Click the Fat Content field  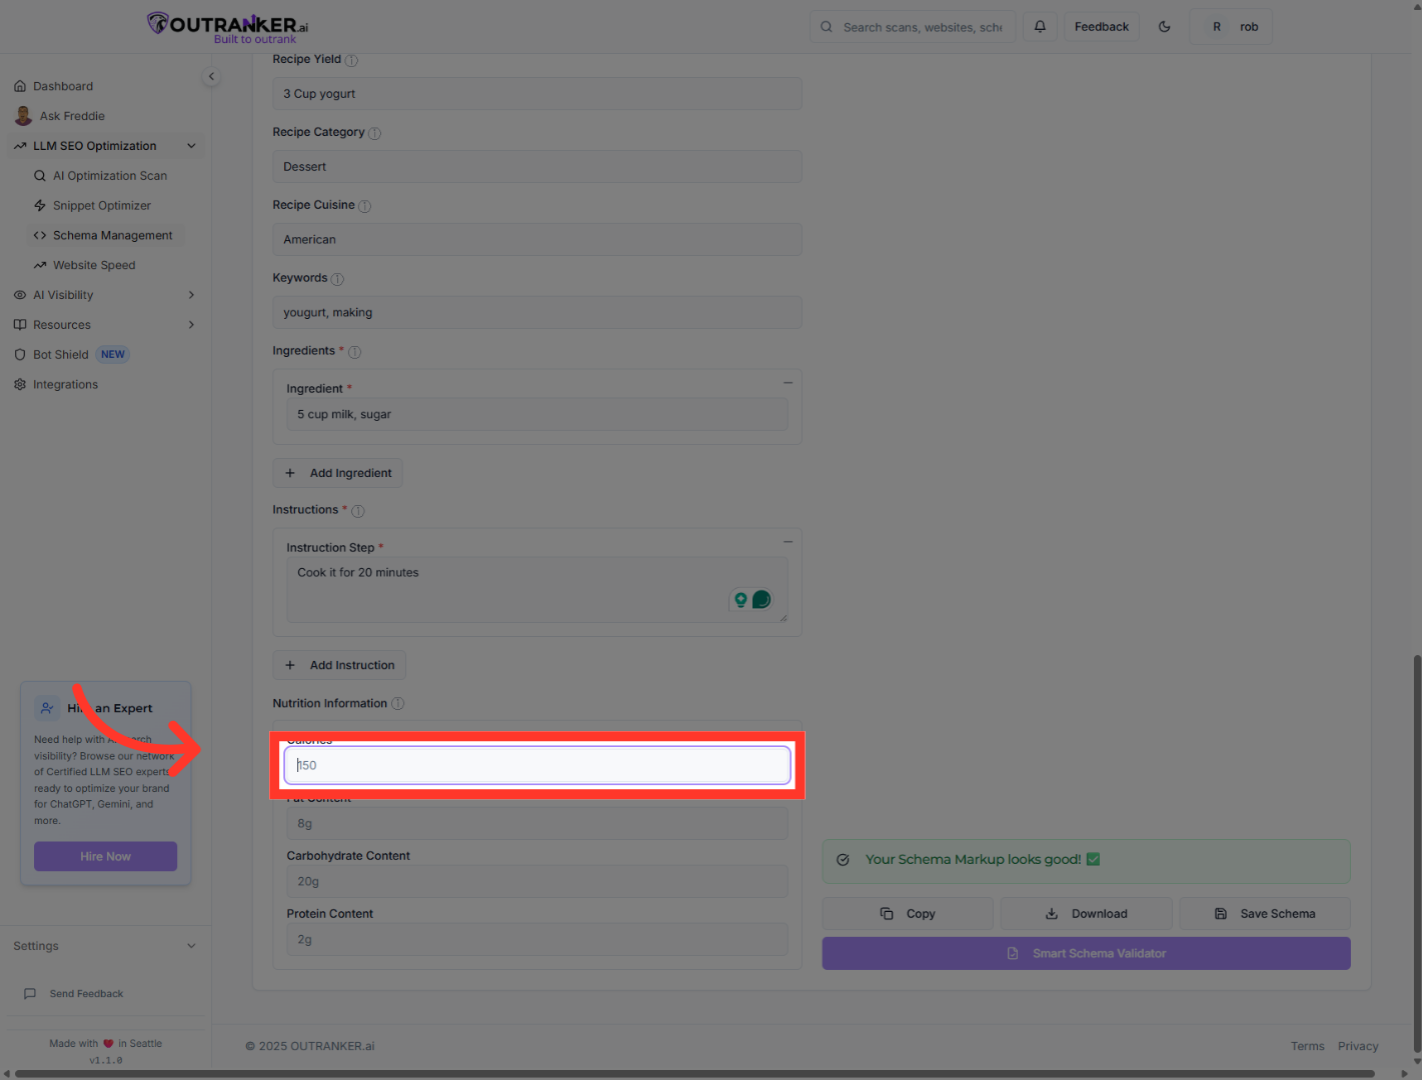pos(537,824)
